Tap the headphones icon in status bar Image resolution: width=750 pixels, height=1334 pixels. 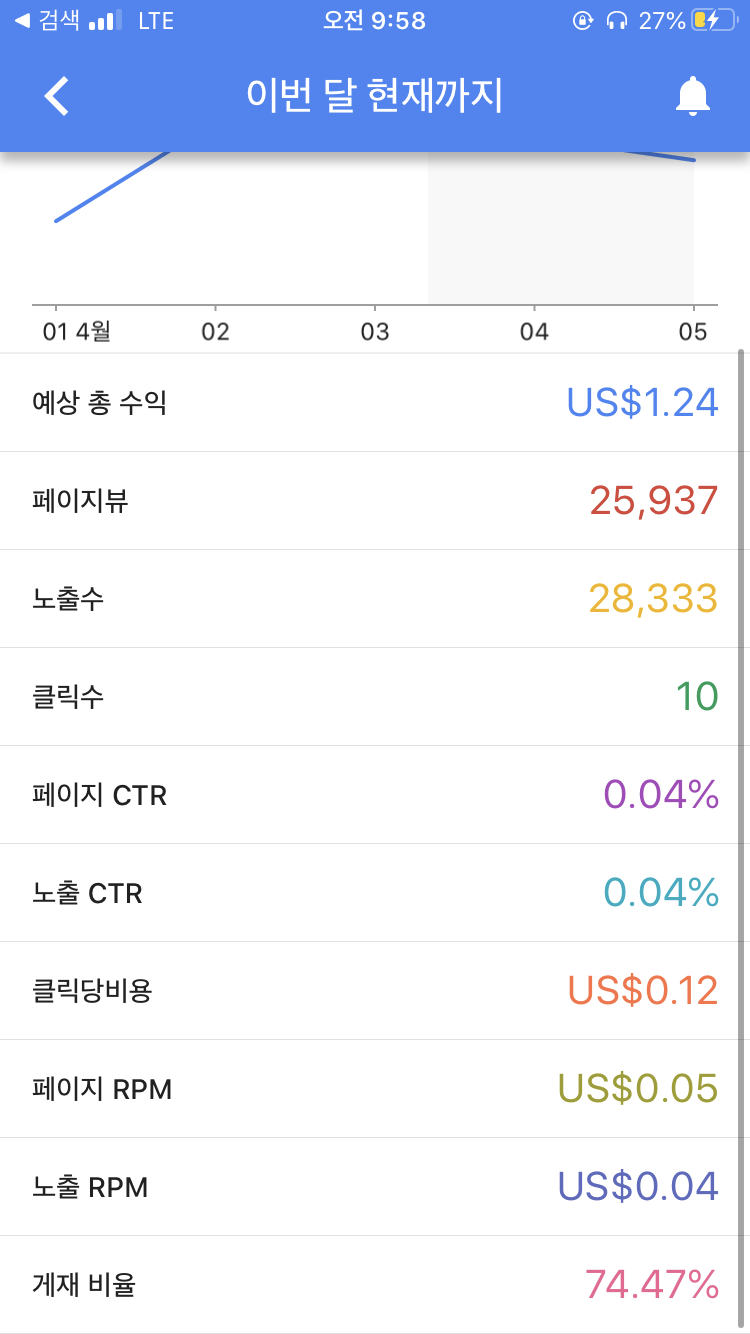point(617,20)
